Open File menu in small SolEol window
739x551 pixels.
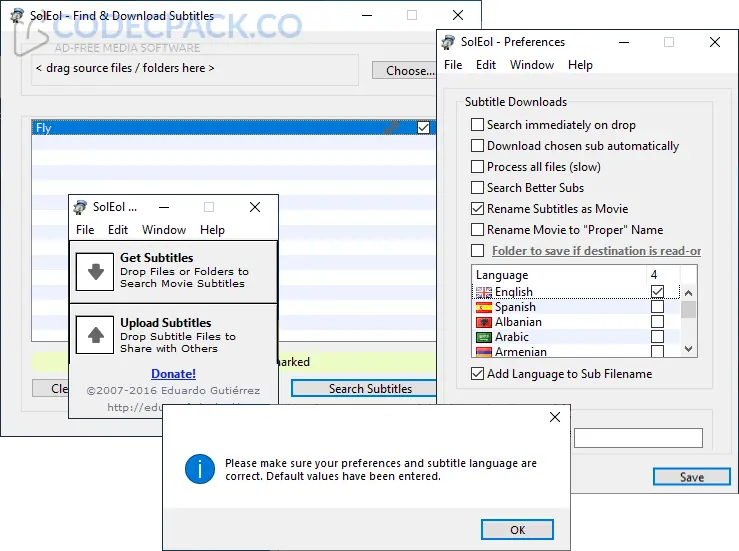coord(85,230)
